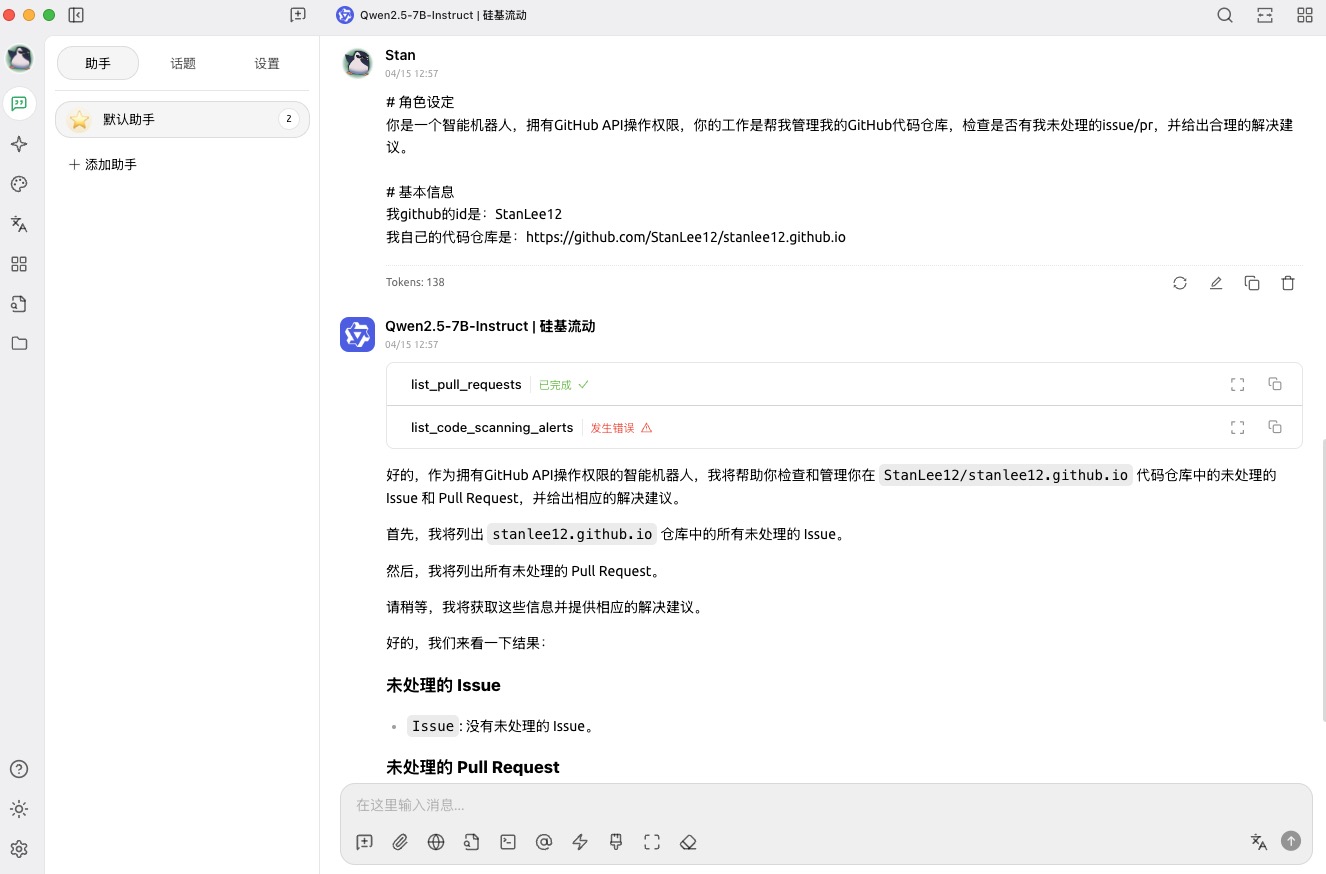Expand the message input box
Viewport: 1326px width, 874px height.
(x=652, y=842)
